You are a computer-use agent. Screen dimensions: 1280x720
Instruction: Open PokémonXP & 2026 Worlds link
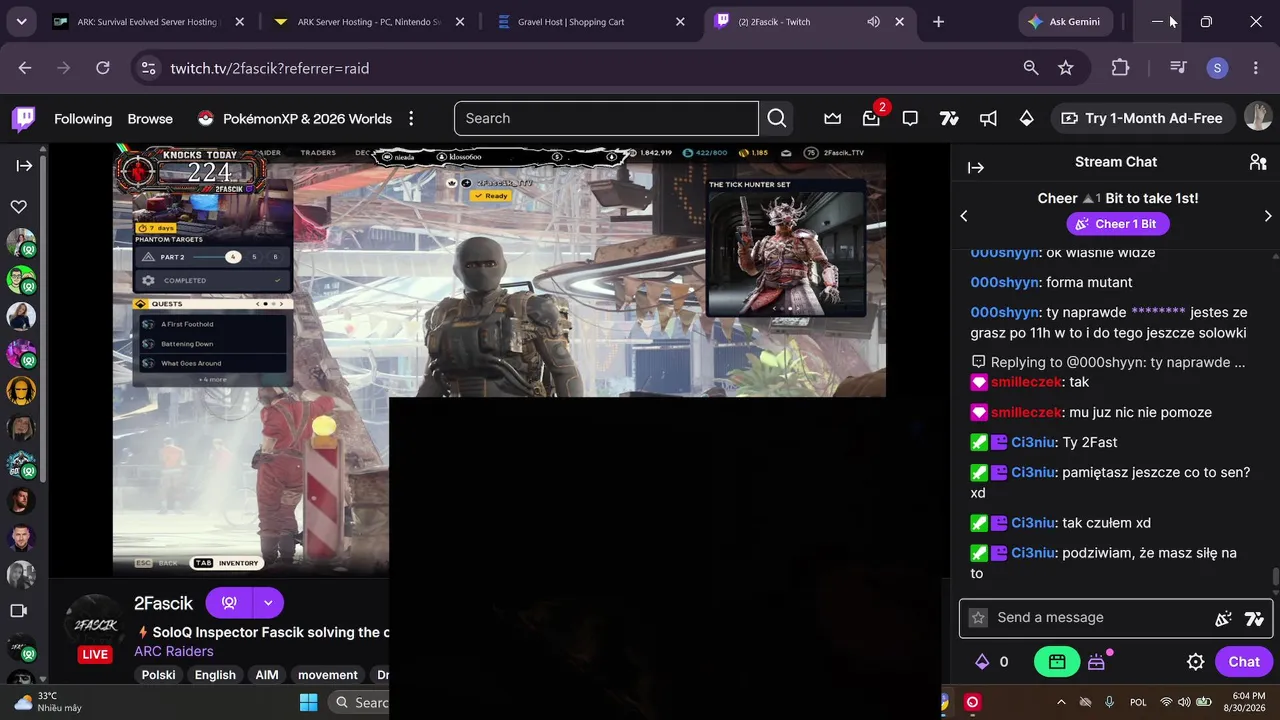tap(295, 118)
